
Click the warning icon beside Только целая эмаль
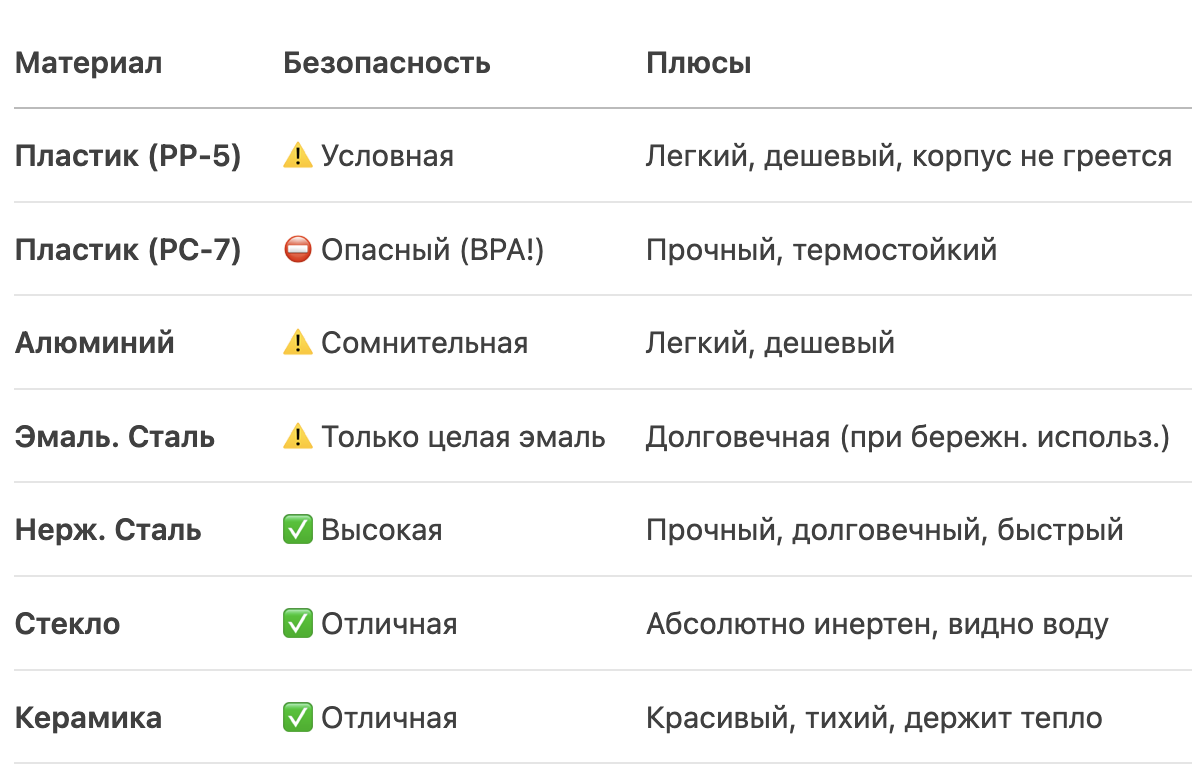click(x=297, y=436)
